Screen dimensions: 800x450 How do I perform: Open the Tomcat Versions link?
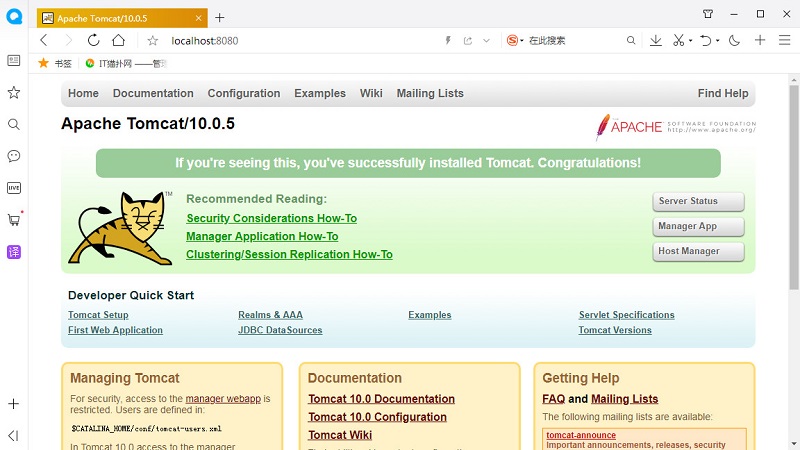tap(615, 330)
